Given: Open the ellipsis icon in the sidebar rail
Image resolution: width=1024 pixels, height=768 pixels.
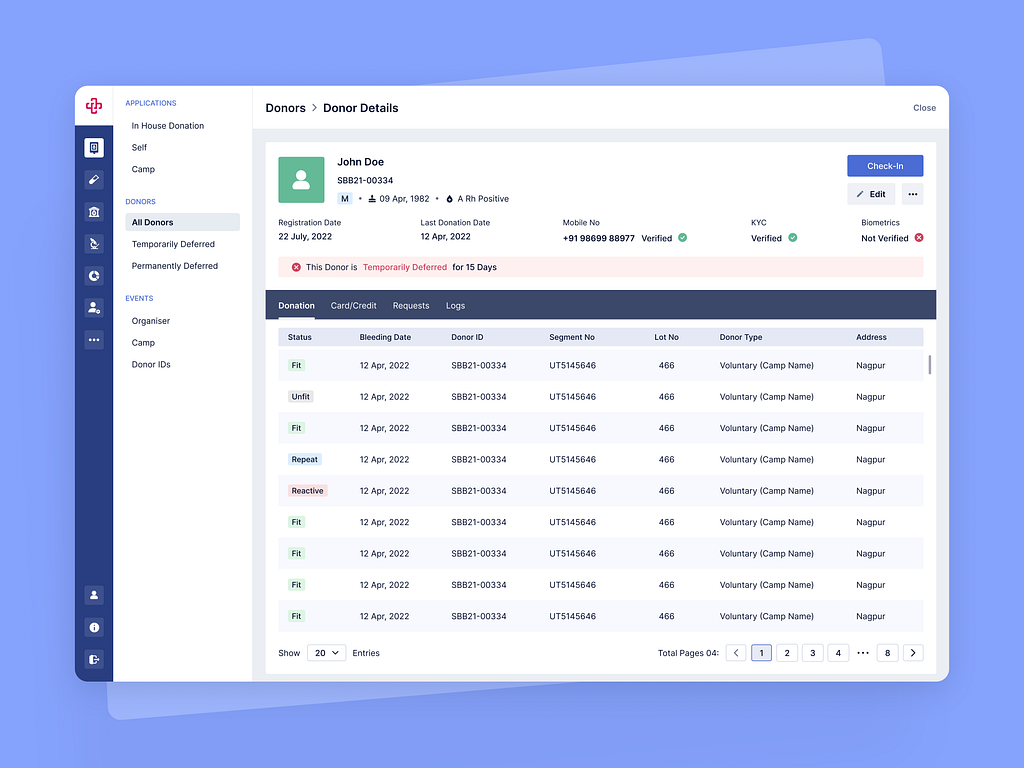Looking at the screenshot, I should coord(94,339).
